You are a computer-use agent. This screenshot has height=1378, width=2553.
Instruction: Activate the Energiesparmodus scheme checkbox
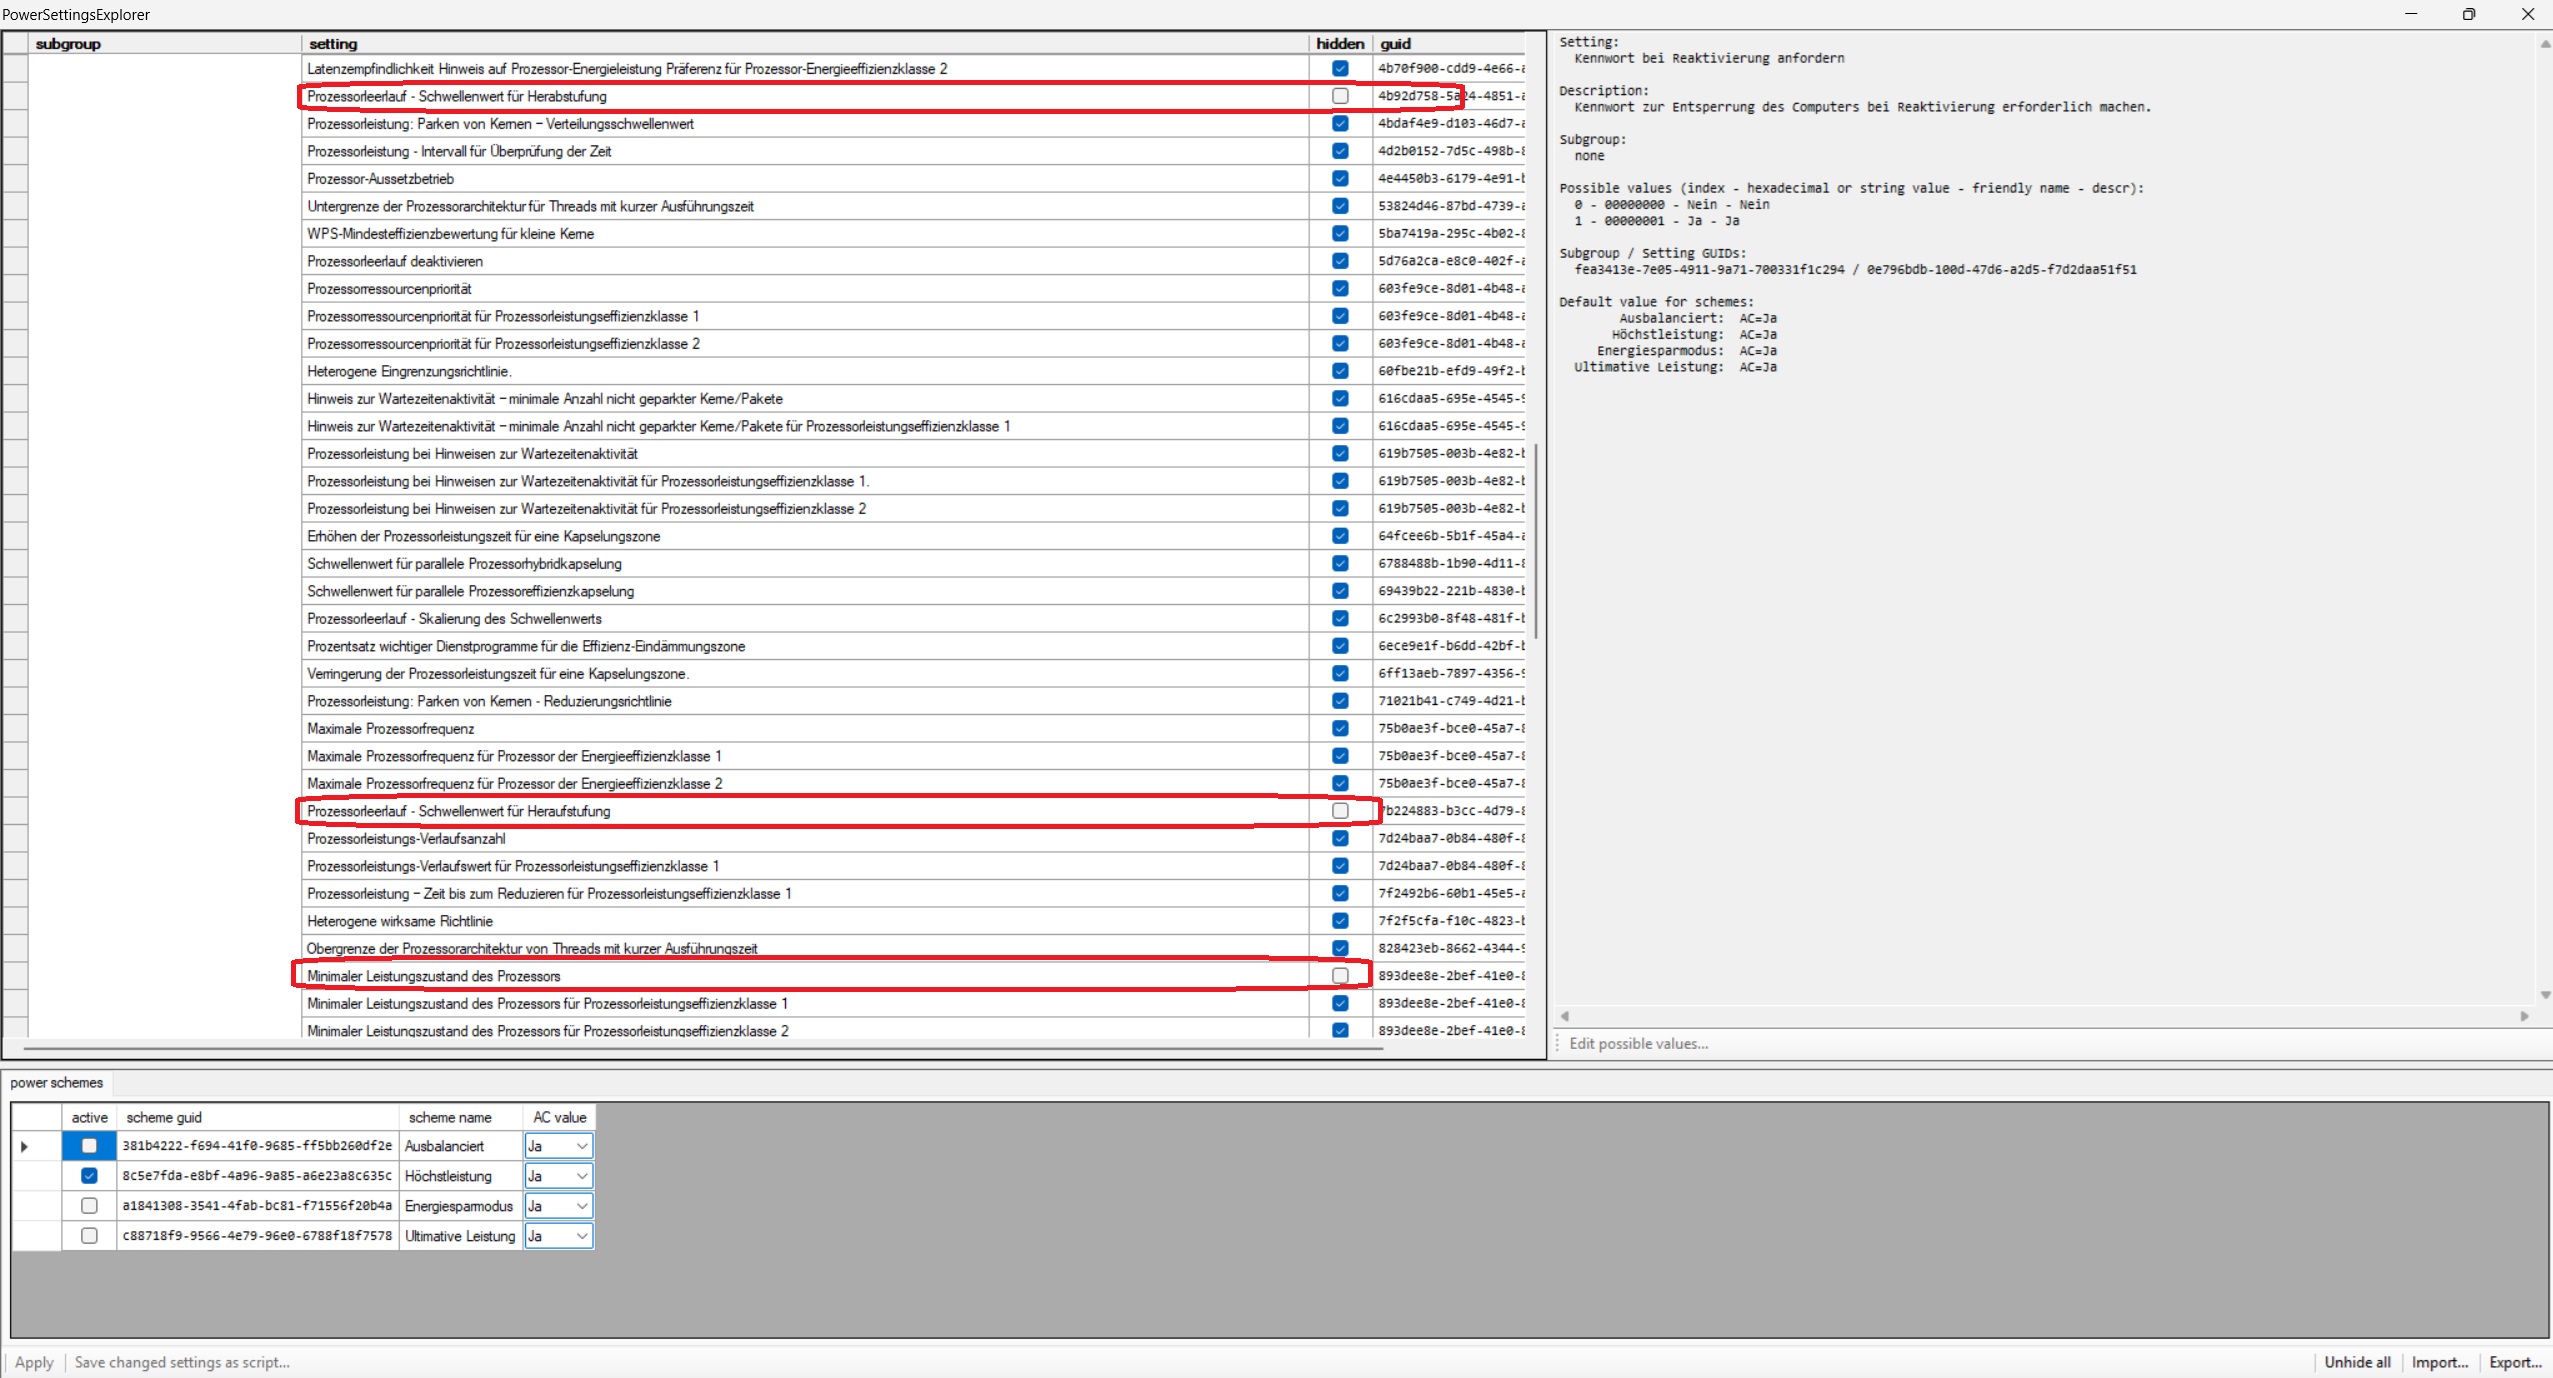[x=89, y=1206]
